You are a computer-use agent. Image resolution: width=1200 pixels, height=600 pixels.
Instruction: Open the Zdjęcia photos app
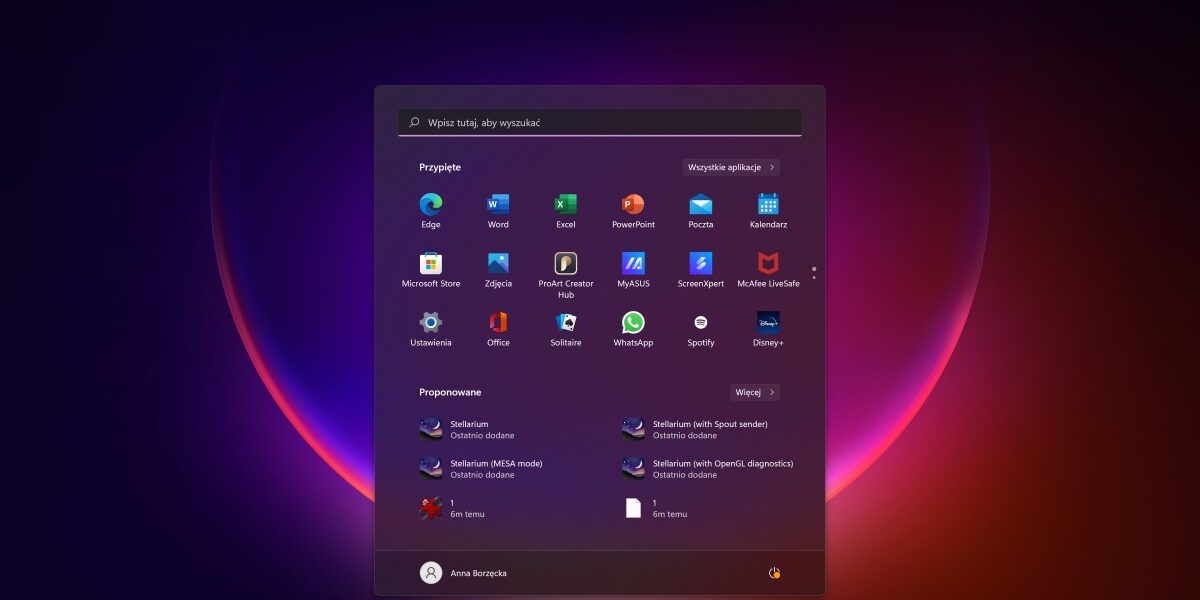[x=498, y=268]
